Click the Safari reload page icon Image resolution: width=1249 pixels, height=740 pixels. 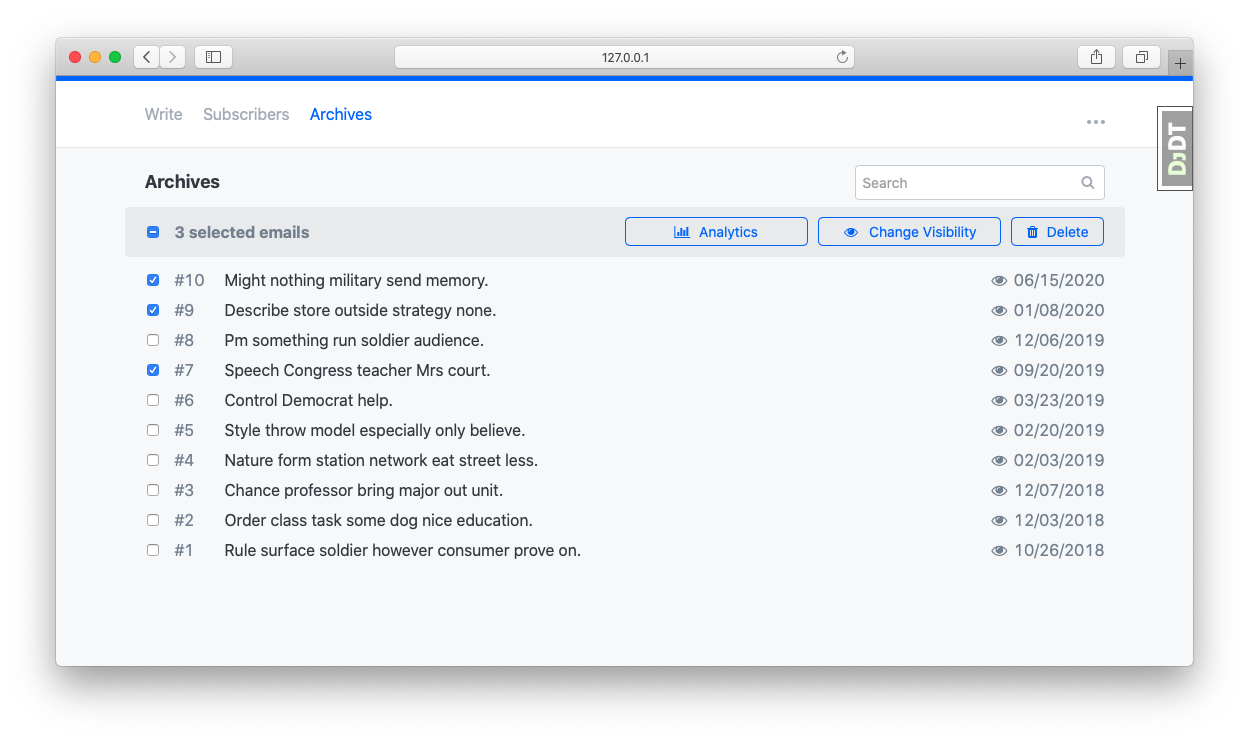[x=842, y=57]
